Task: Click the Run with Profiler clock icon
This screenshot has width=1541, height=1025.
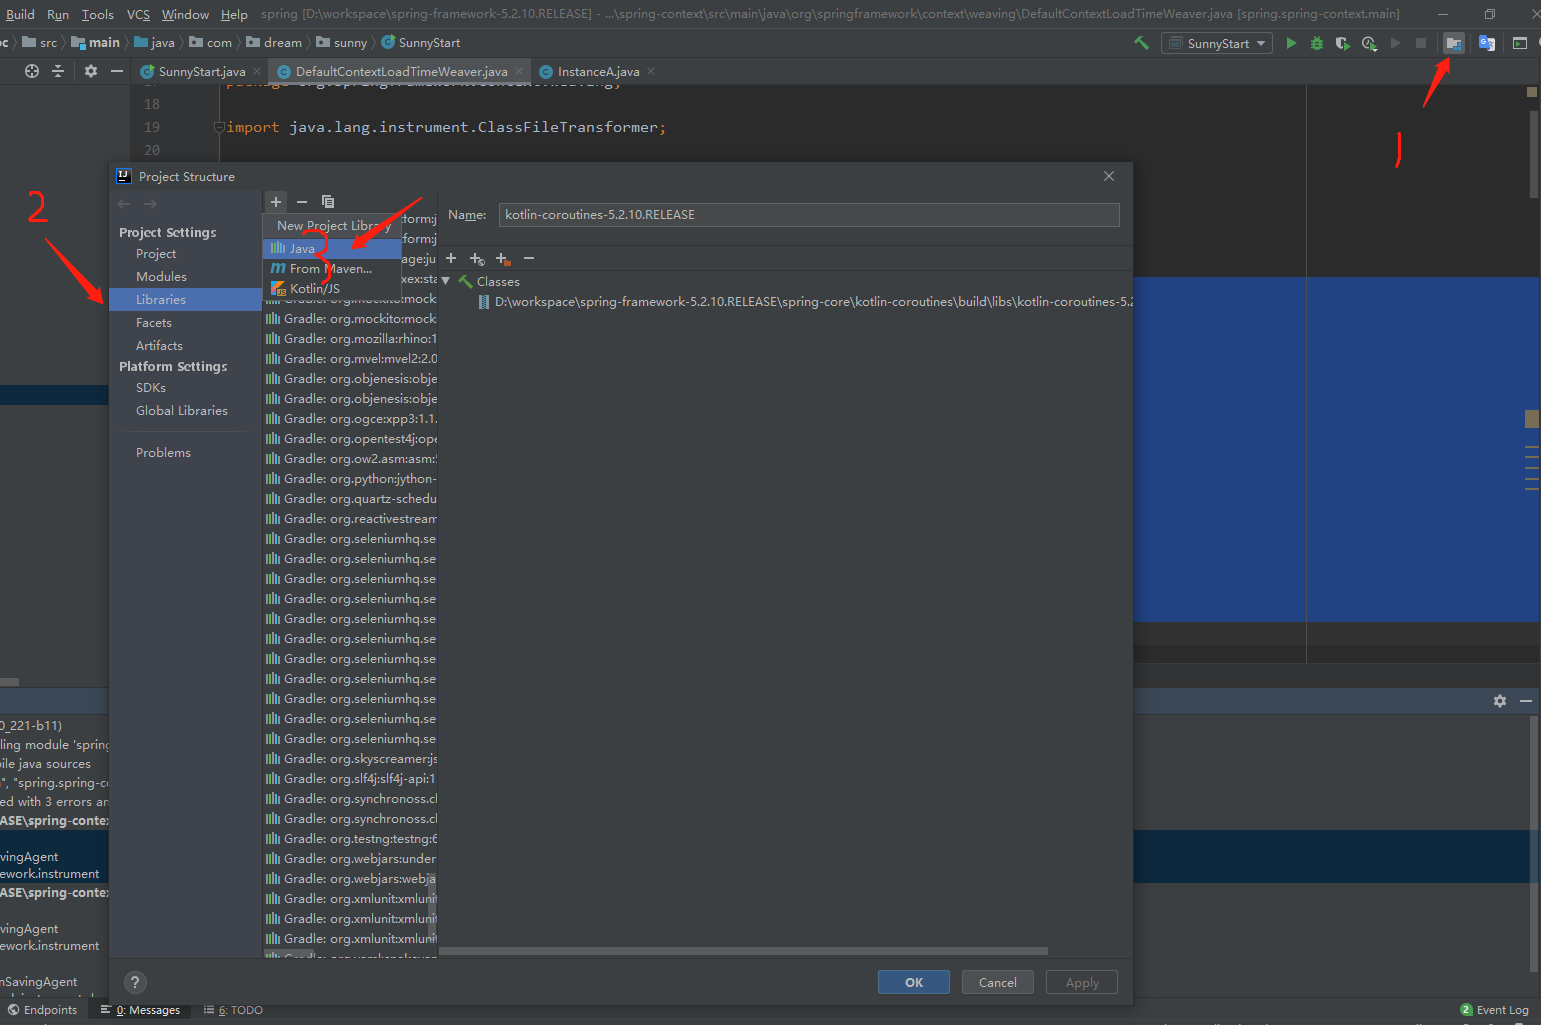Action: click(x=1369, y=43)
